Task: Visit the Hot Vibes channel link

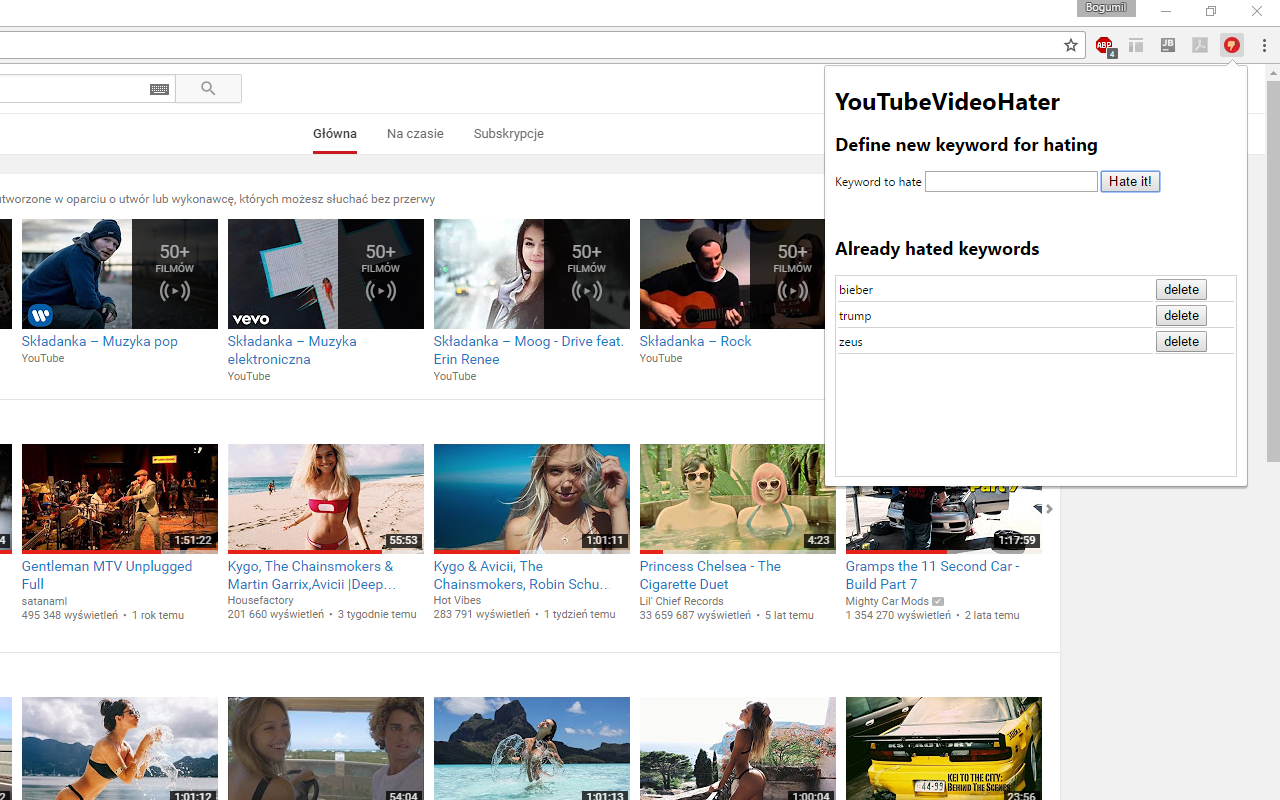Action: tap(457, 601)
